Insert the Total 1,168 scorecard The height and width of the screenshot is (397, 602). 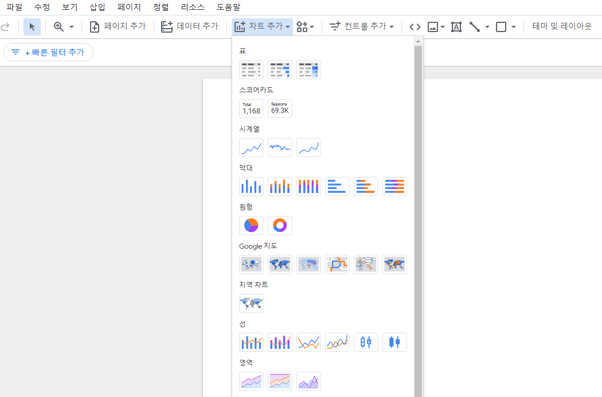click(x=251, y=109)
